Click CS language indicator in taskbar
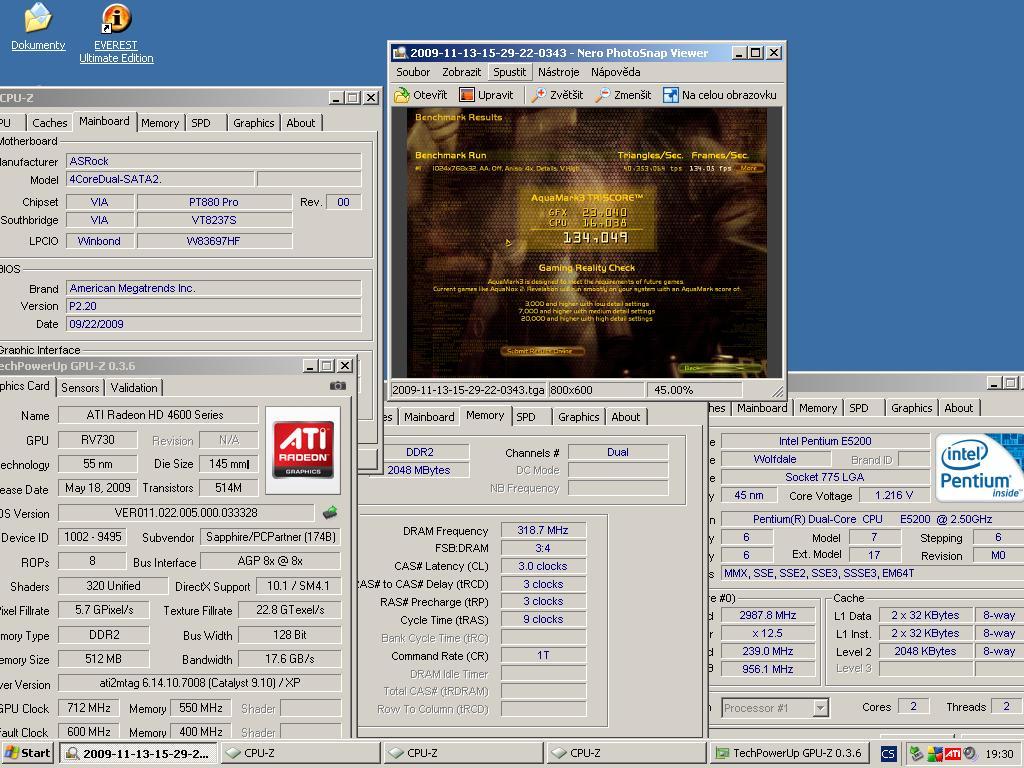 tap(888, 754)
